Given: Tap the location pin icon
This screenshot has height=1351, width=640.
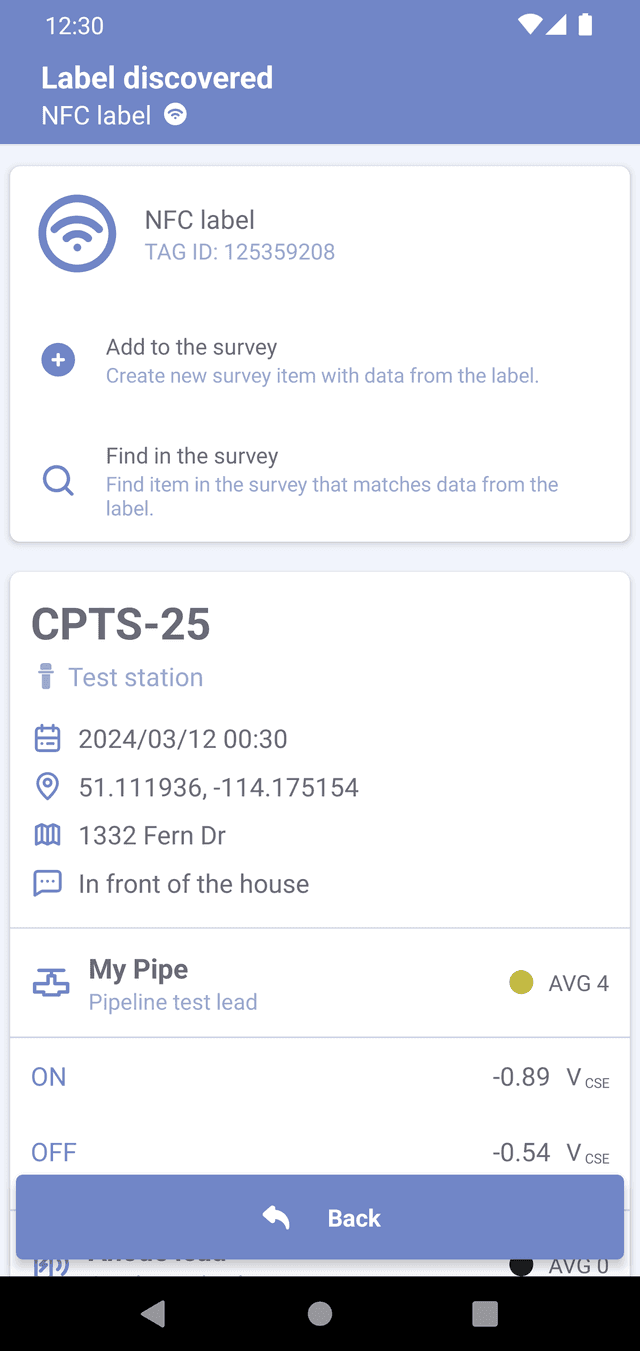Looking at the screenshot, I should (x=47, y=787).
